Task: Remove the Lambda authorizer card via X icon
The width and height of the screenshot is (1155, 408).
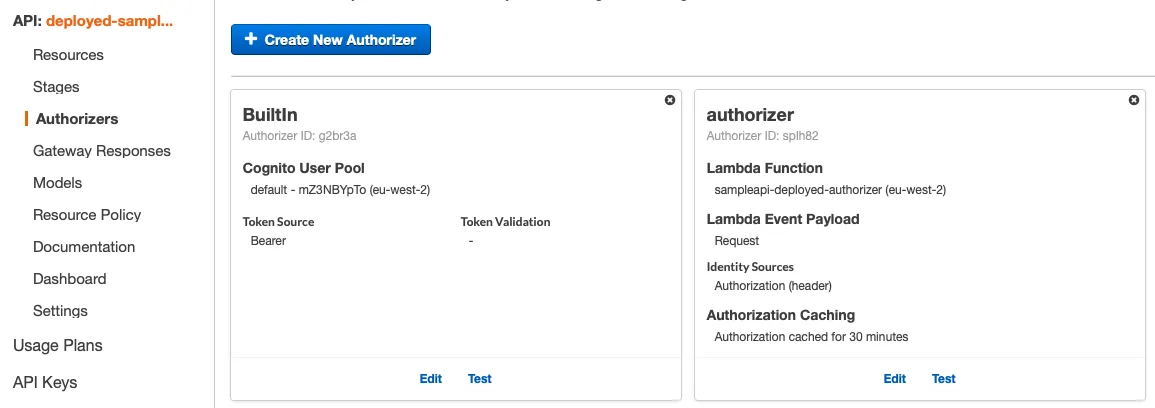Action: pyautogui.click(x=1134, y=100)
